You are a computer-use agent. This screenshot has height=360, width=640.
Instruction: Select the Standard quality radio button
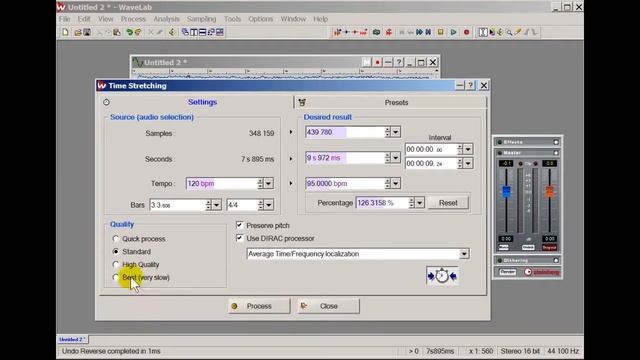116,251
